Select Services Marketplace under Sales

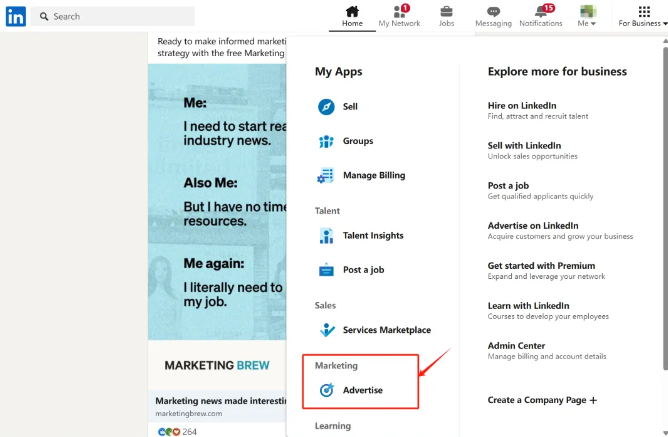tap(387, 330)
